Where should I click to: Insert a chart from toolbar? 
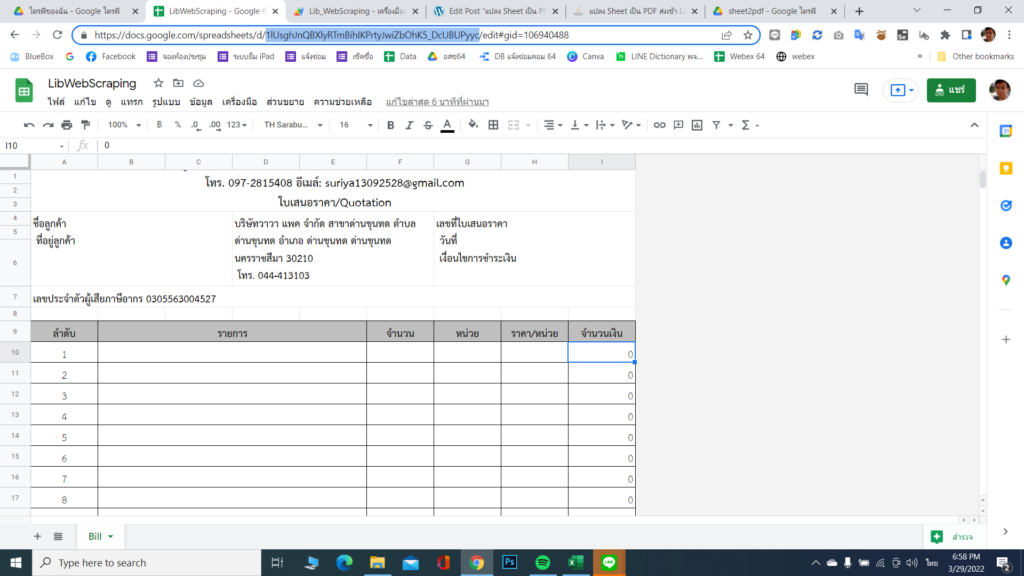(x=697, y=125)
